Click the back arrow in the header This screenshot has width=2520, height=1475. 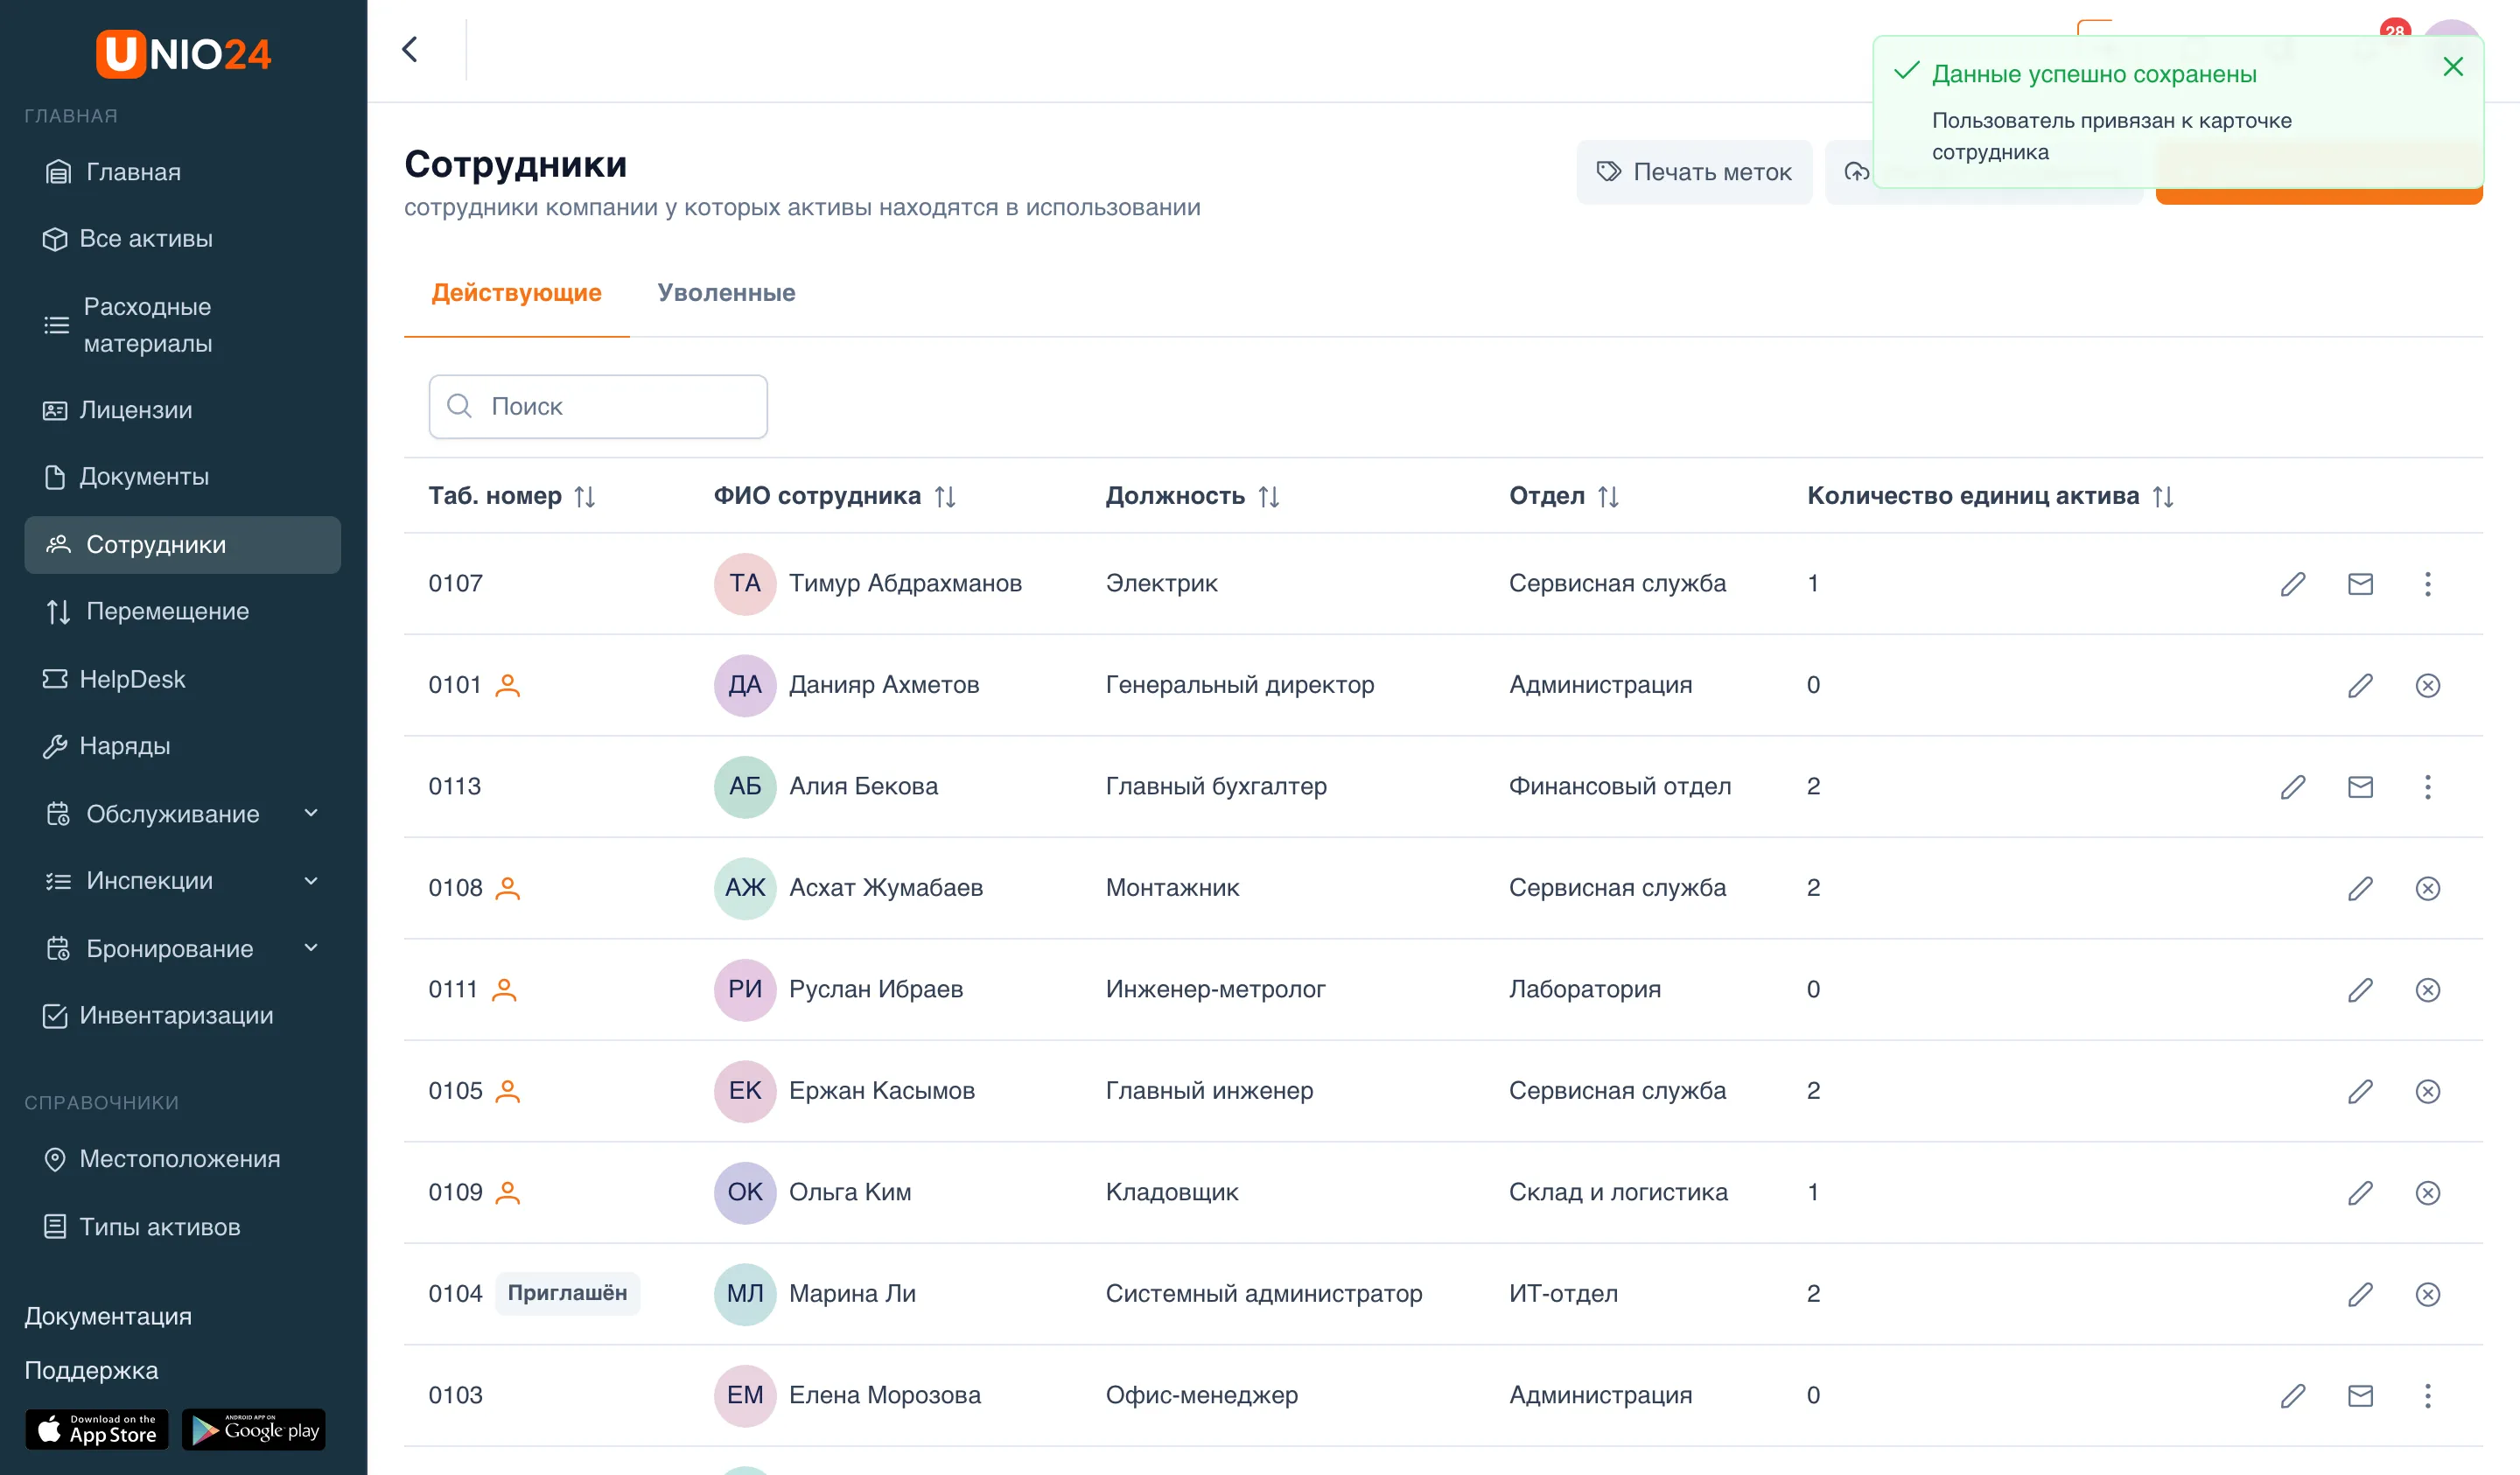pos(410,49)
